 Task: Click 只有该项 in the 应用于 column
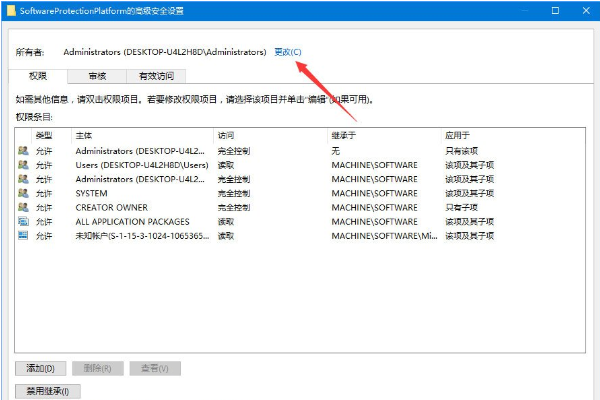click(x=461, y=151)
